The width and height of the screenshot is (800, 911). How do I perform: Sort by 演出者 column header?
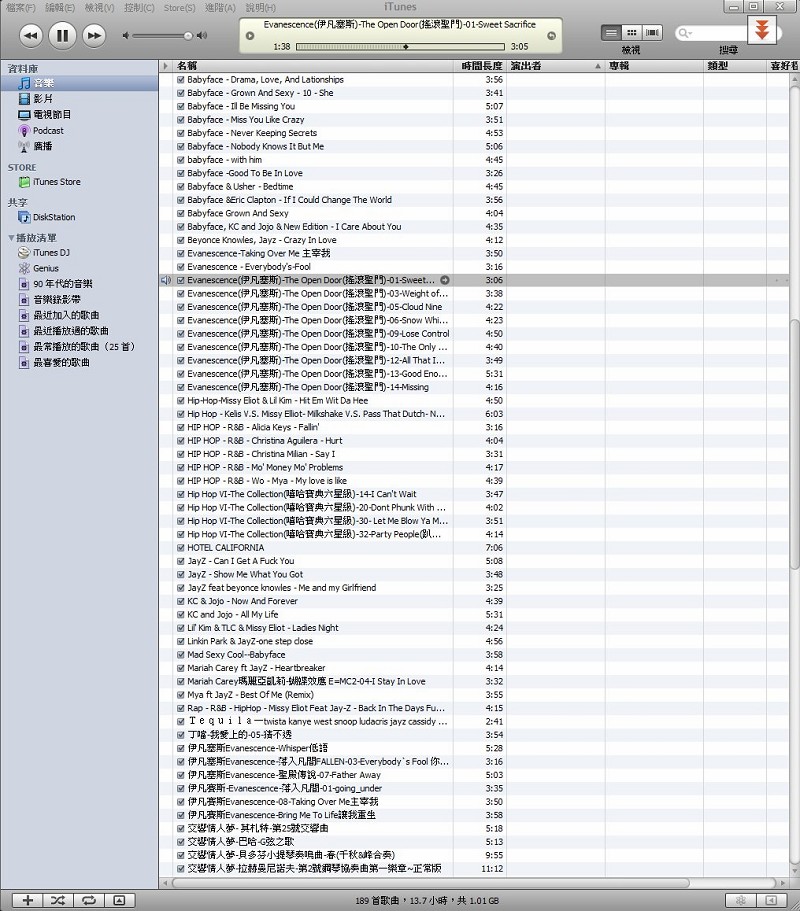pos(556,66)
